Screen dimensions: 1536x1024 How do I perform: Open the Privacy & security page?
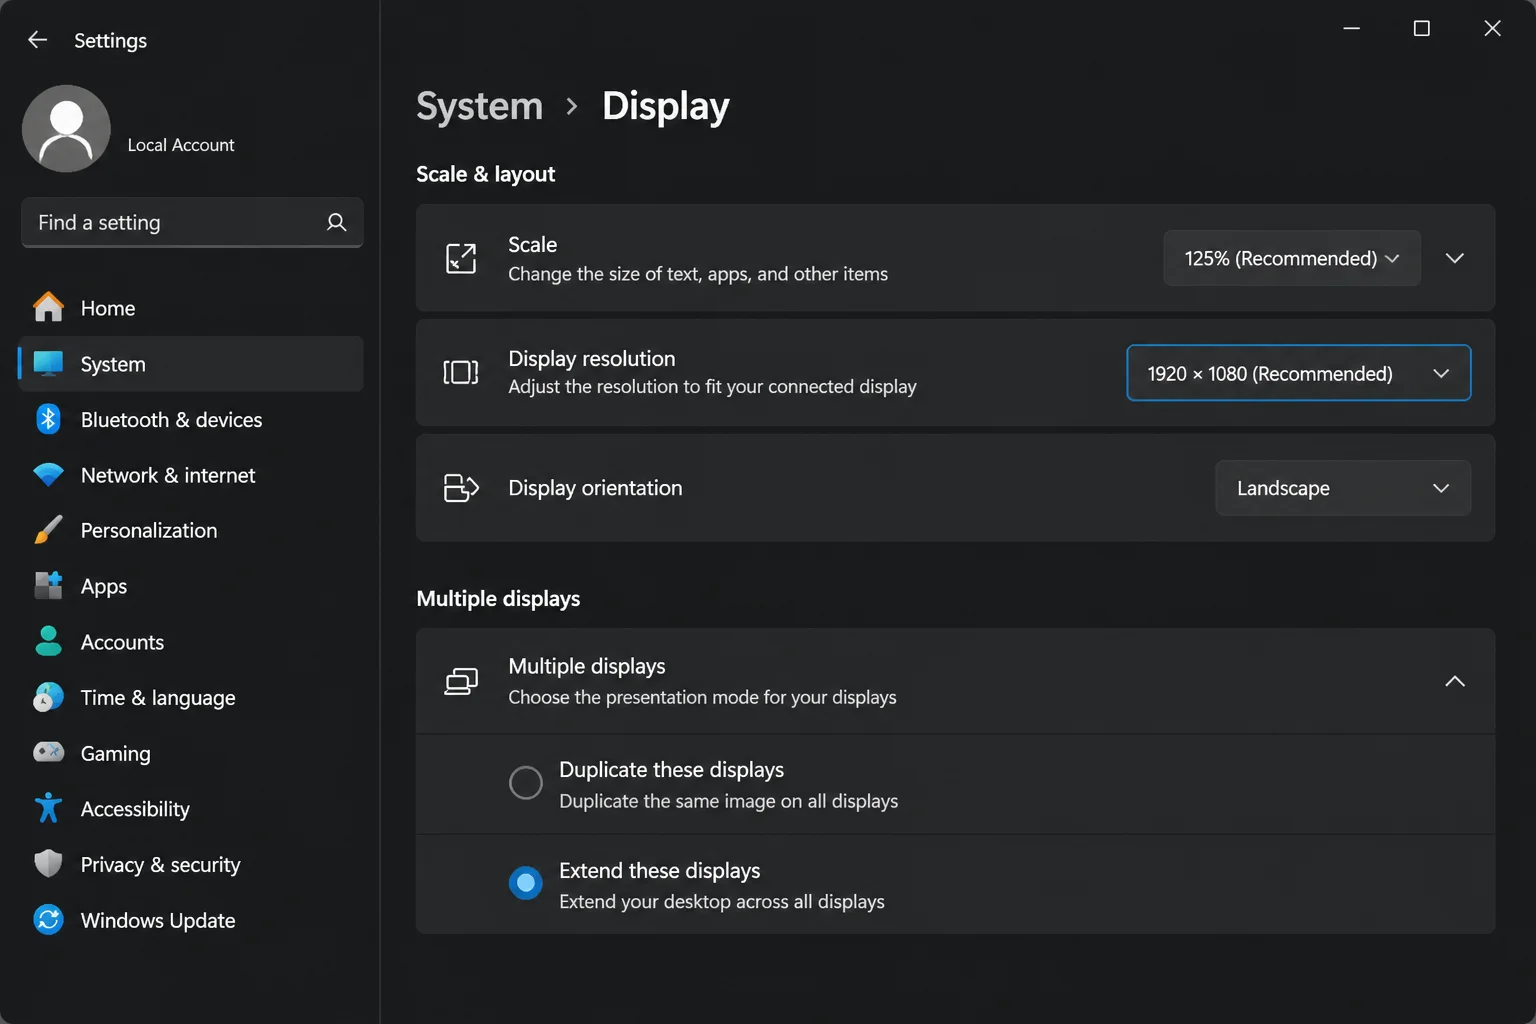point(192,864)
